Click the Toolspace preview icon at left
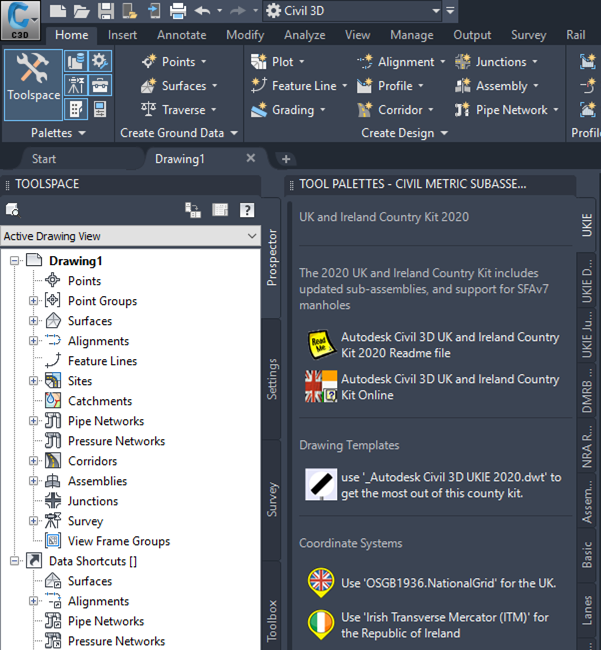 pyautogui.click(x=13, y=210)
